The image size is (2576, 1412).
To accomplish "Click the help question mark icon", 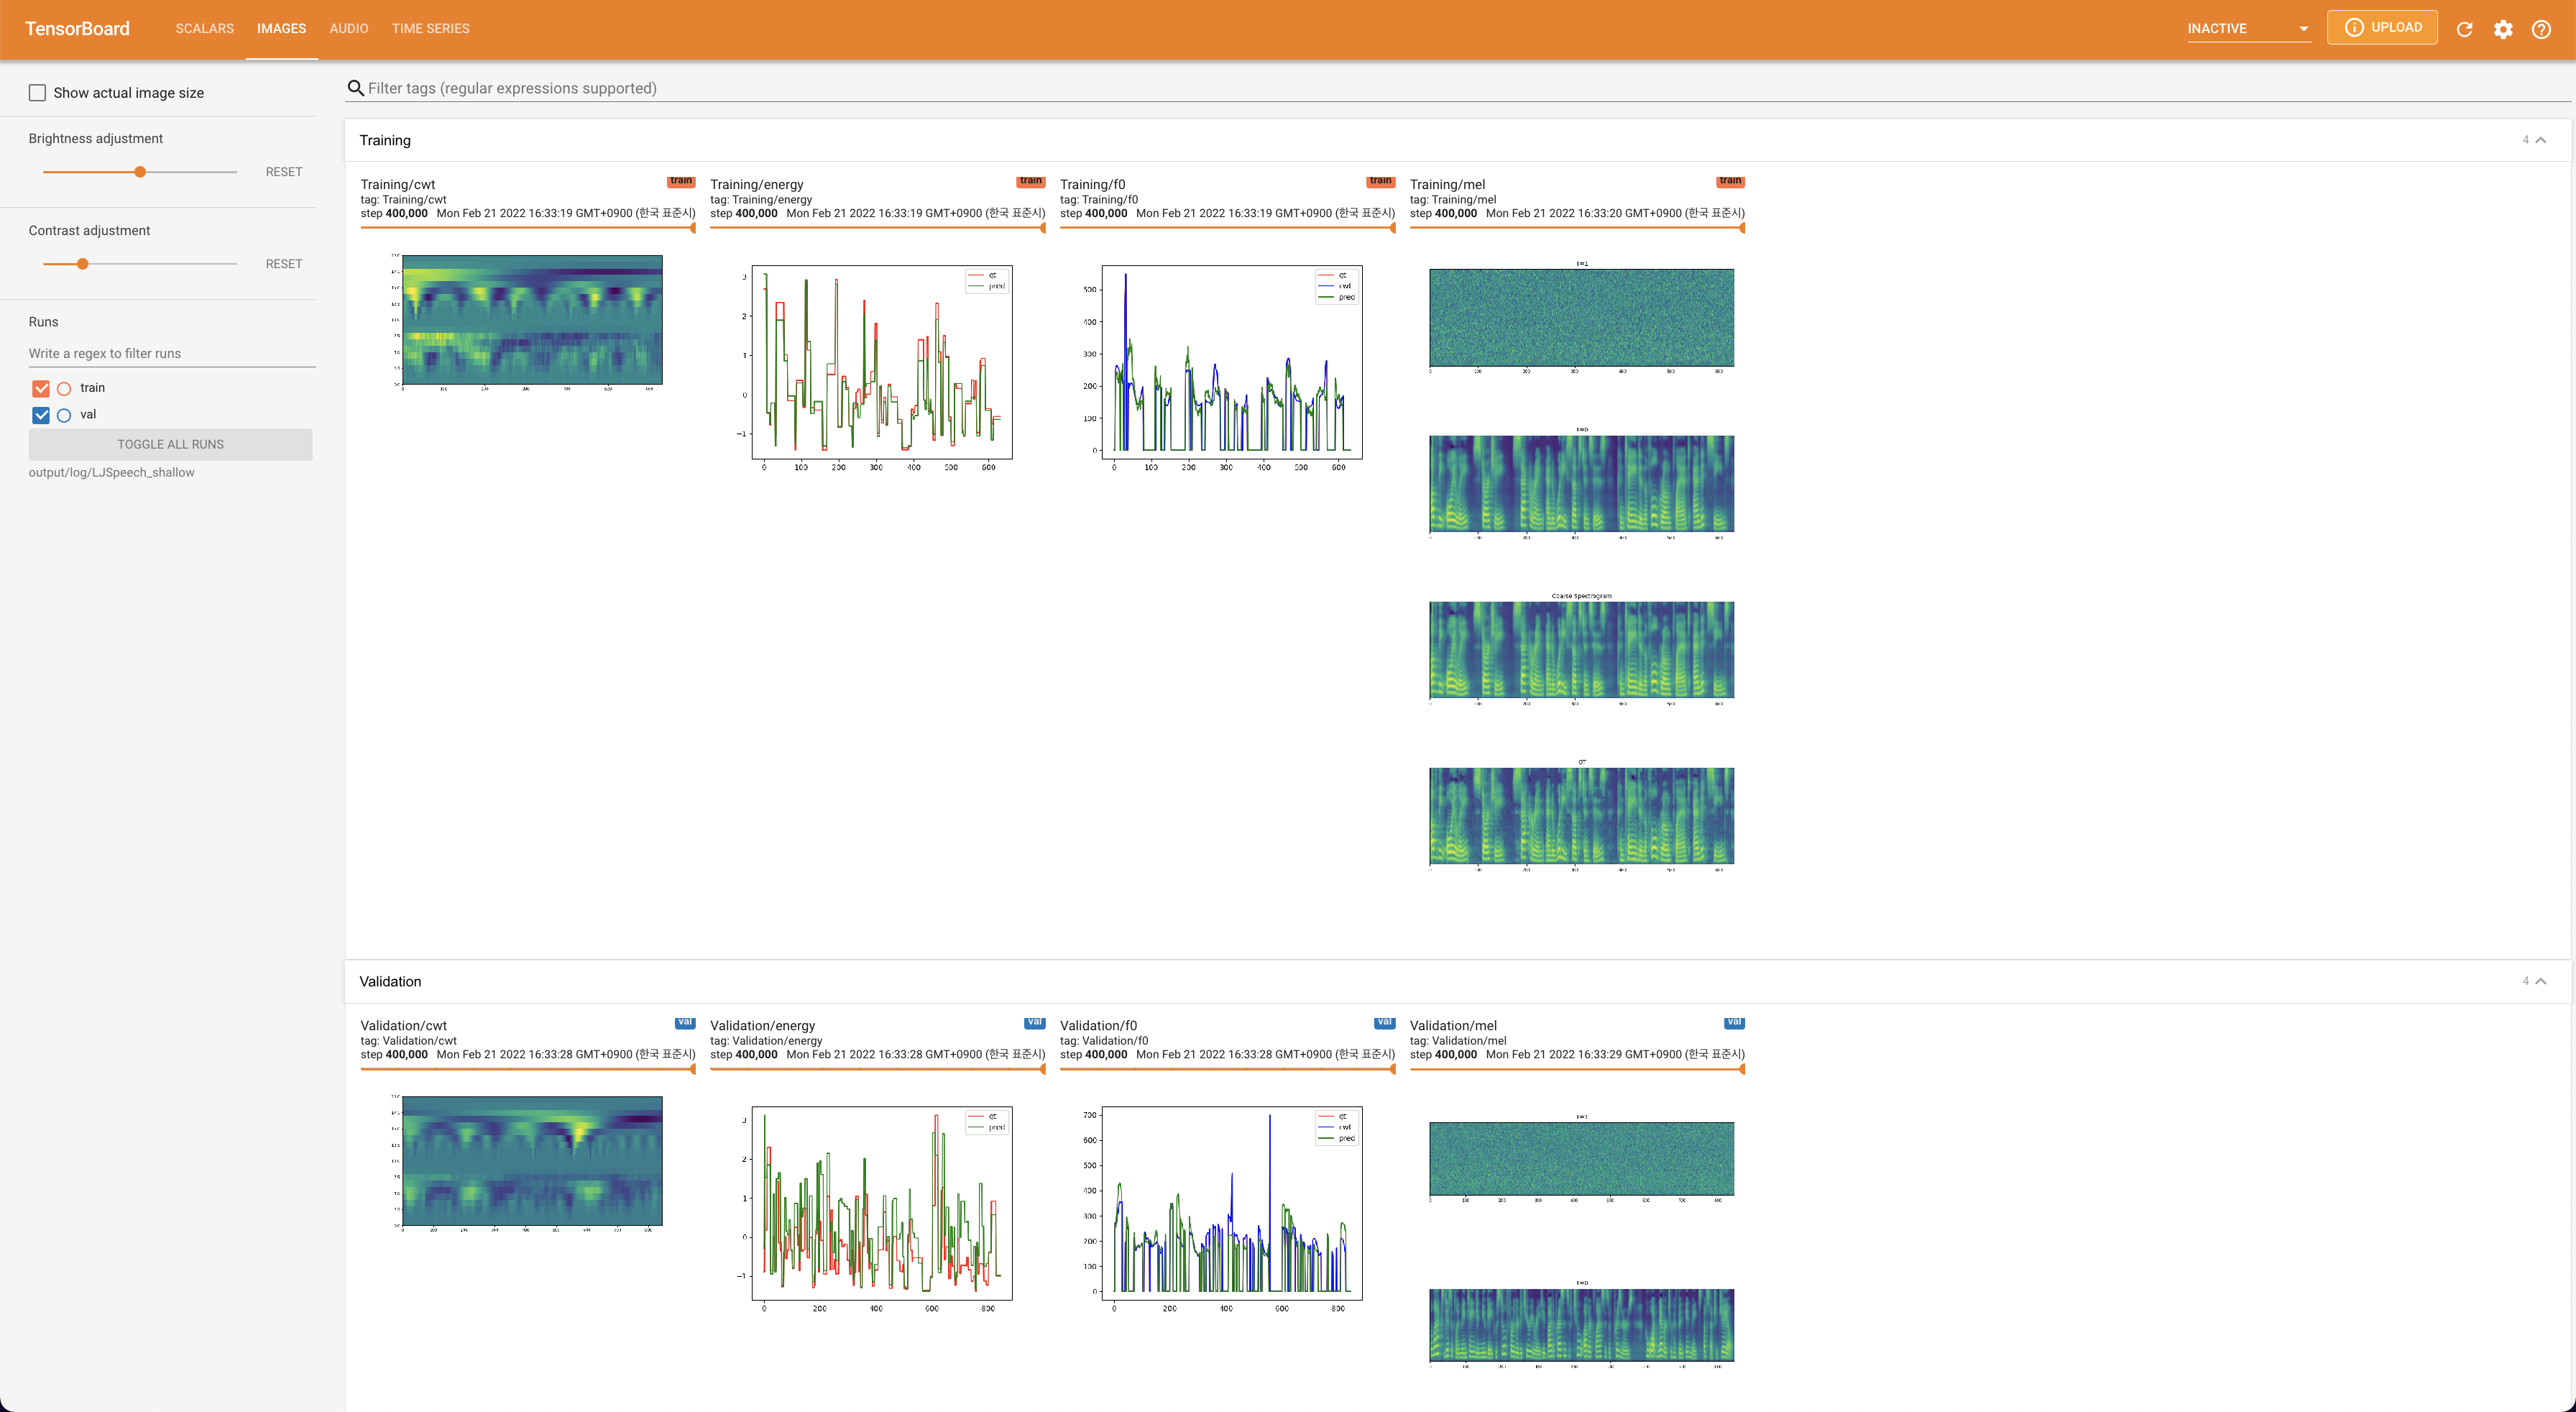I will [x=2541, y=29].
